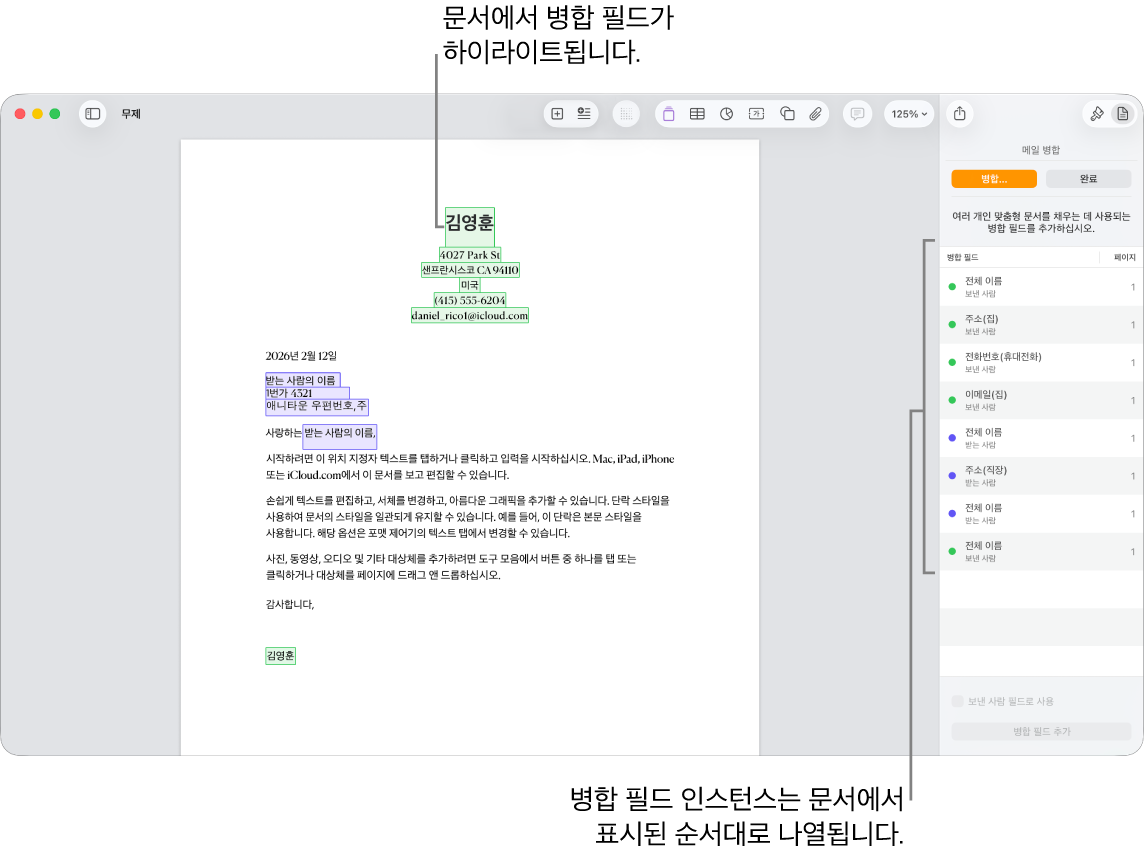
Task: Click the 메일 병합 panel heading
Action: pos(1041,150)
